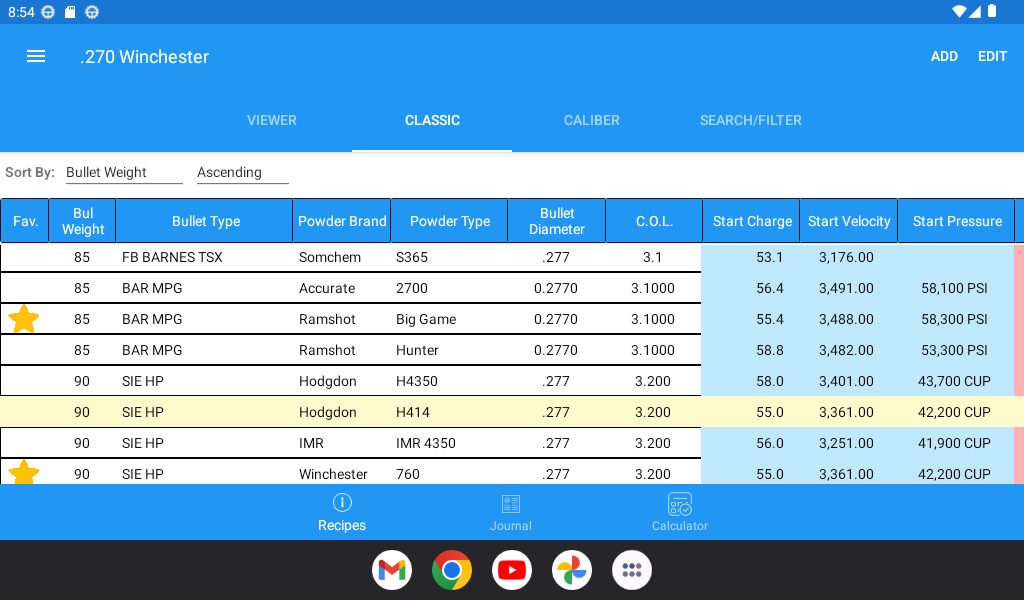The width and height of the screenshot is (1024, 600).
Task: Select the CLASSIC tab
Action: tap(432, 120)
